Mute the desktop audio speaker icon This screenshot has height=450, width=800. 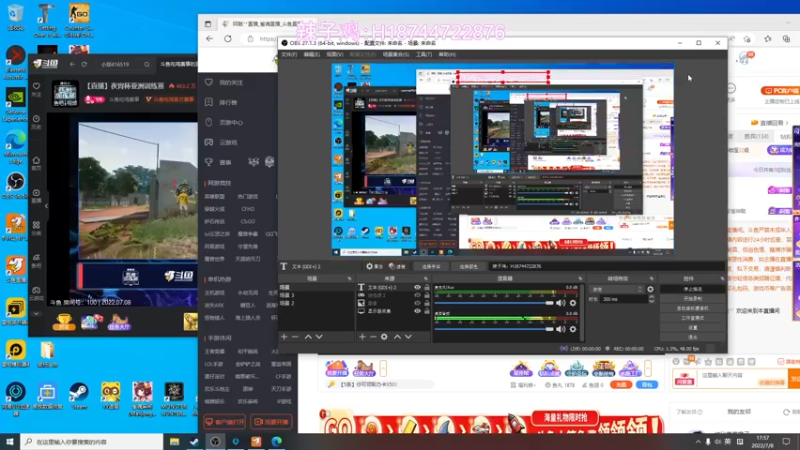pos(561,329)
